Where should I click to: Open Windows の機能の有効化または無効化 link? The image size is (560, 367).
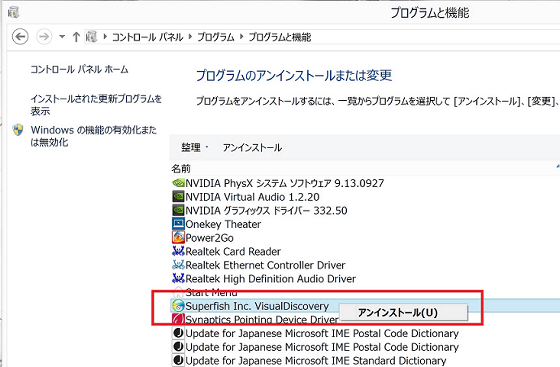pos(94,136)
